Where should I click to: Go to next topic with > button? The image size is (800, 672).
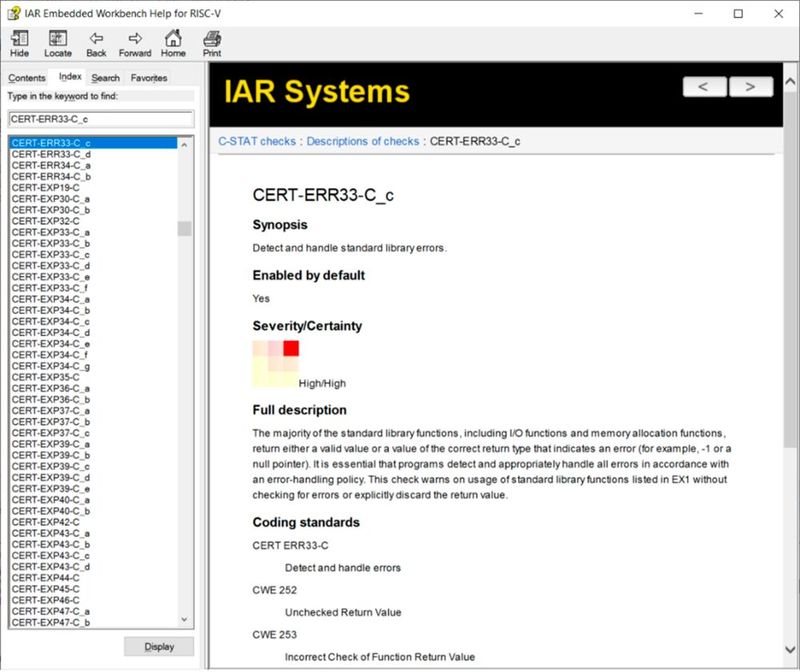751,87
